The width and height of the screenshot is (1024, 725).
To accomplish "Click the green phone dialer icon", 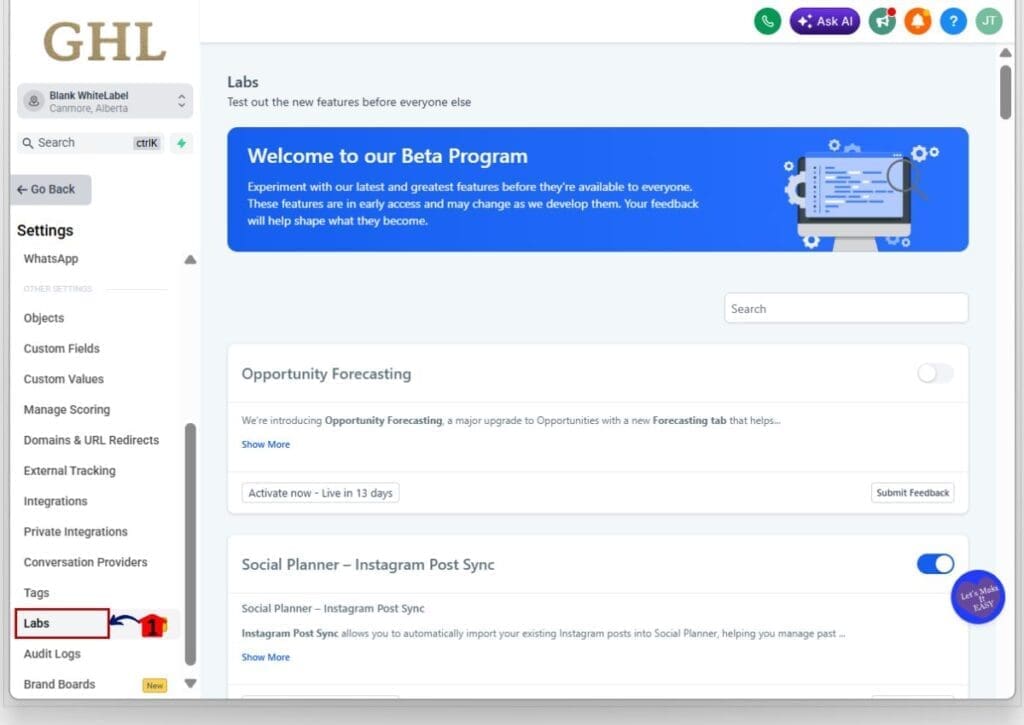I will pyautogui.click(x=767, y=21).
